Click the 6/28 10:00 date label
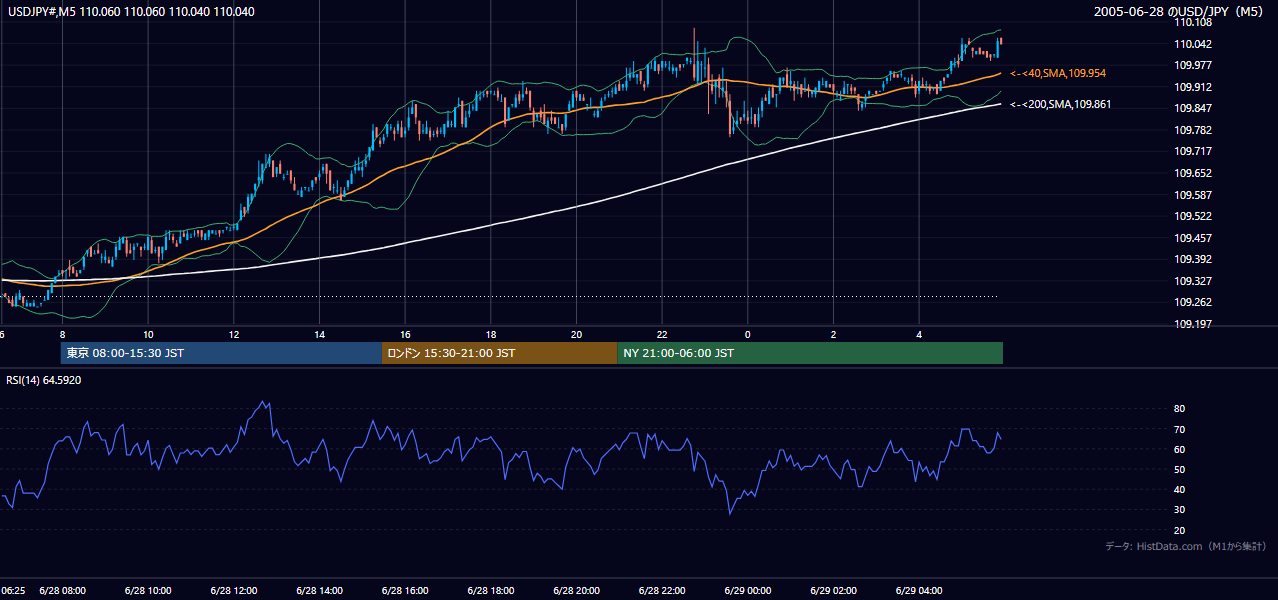Image resolution: width=1278 pixels, height=600 pixels. tap(148, 591)
